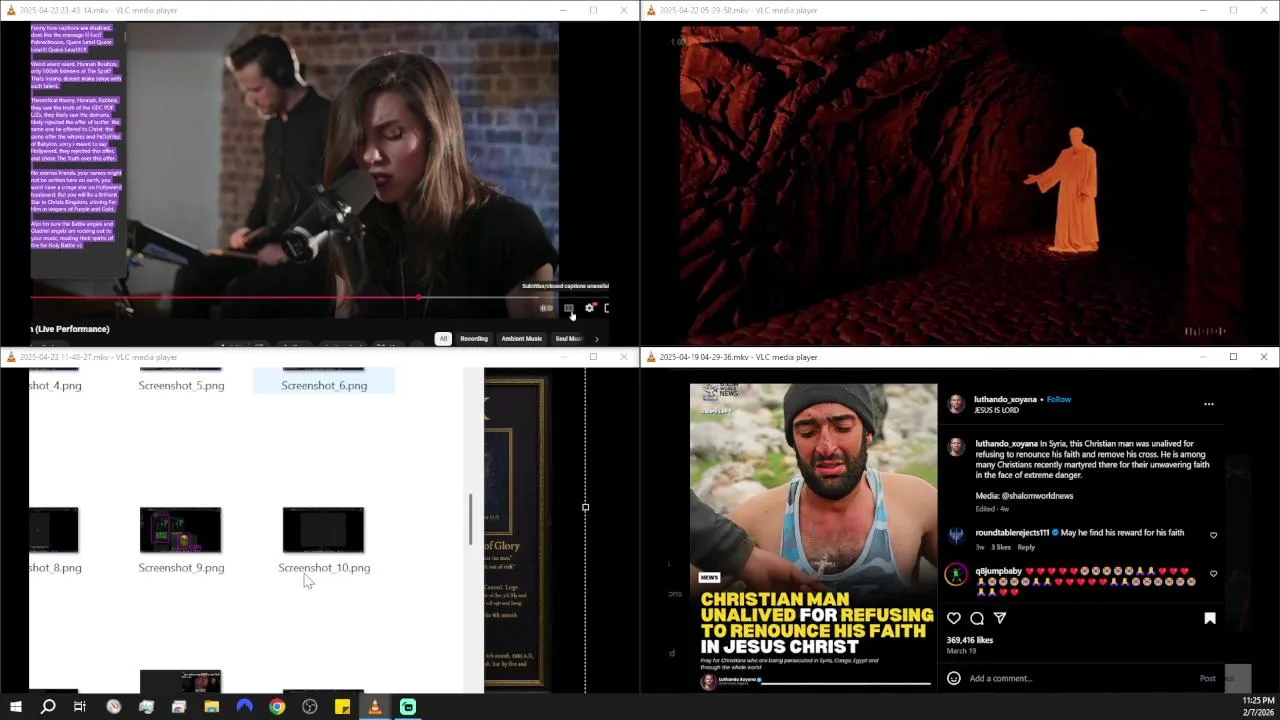Share the post using paper plane icon
Image resolution: width=1280 pixels, height=720 pixels.
pyautogui.click(x=1000, y=618)
